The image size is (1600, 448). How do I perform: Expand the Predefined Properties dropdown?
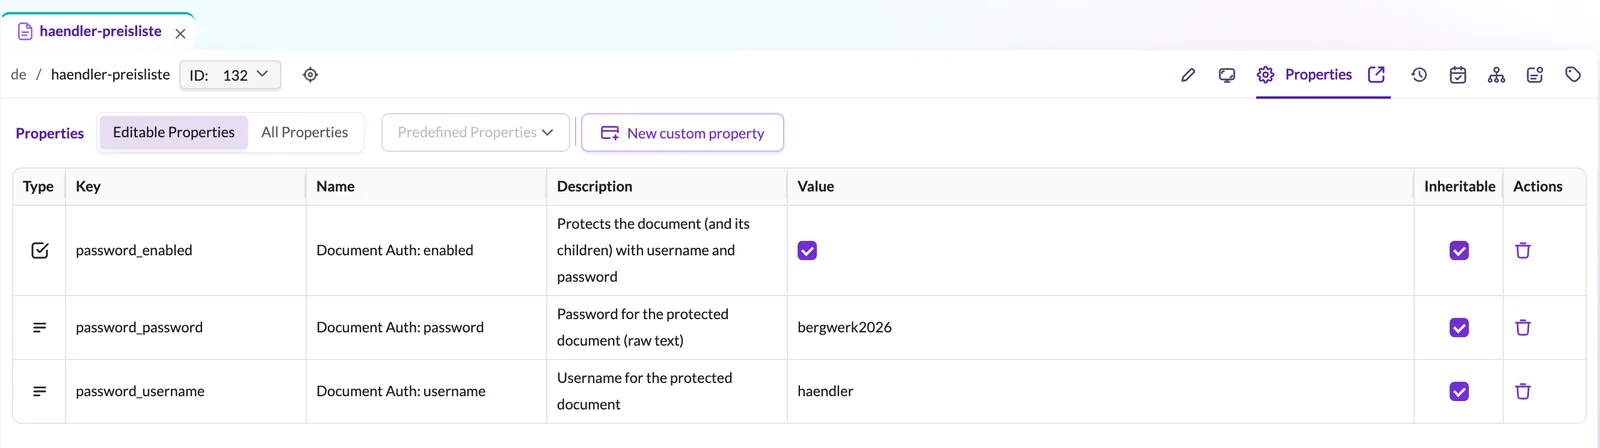476,132
